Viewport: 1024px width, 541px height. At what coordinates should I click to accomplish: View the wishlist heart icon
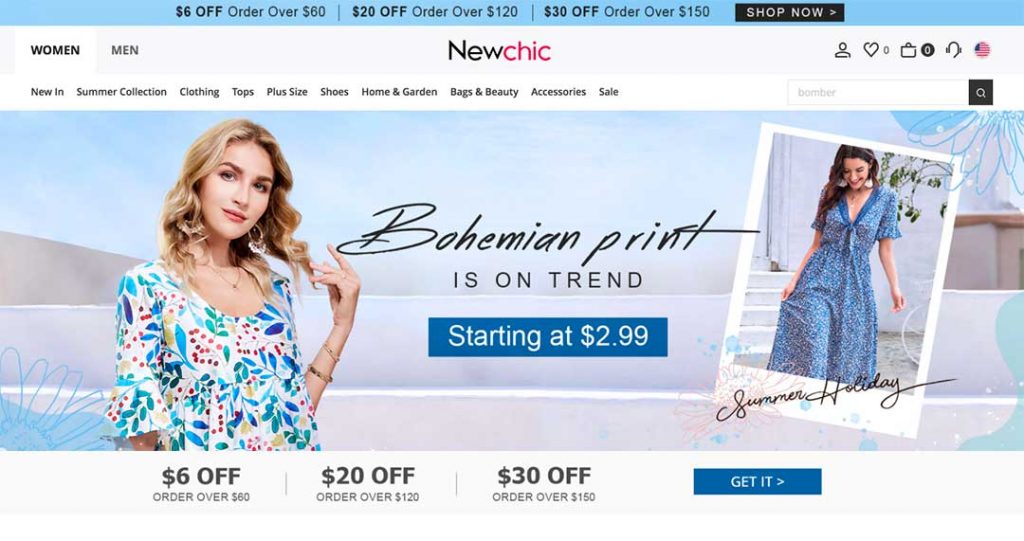(871, 50)
